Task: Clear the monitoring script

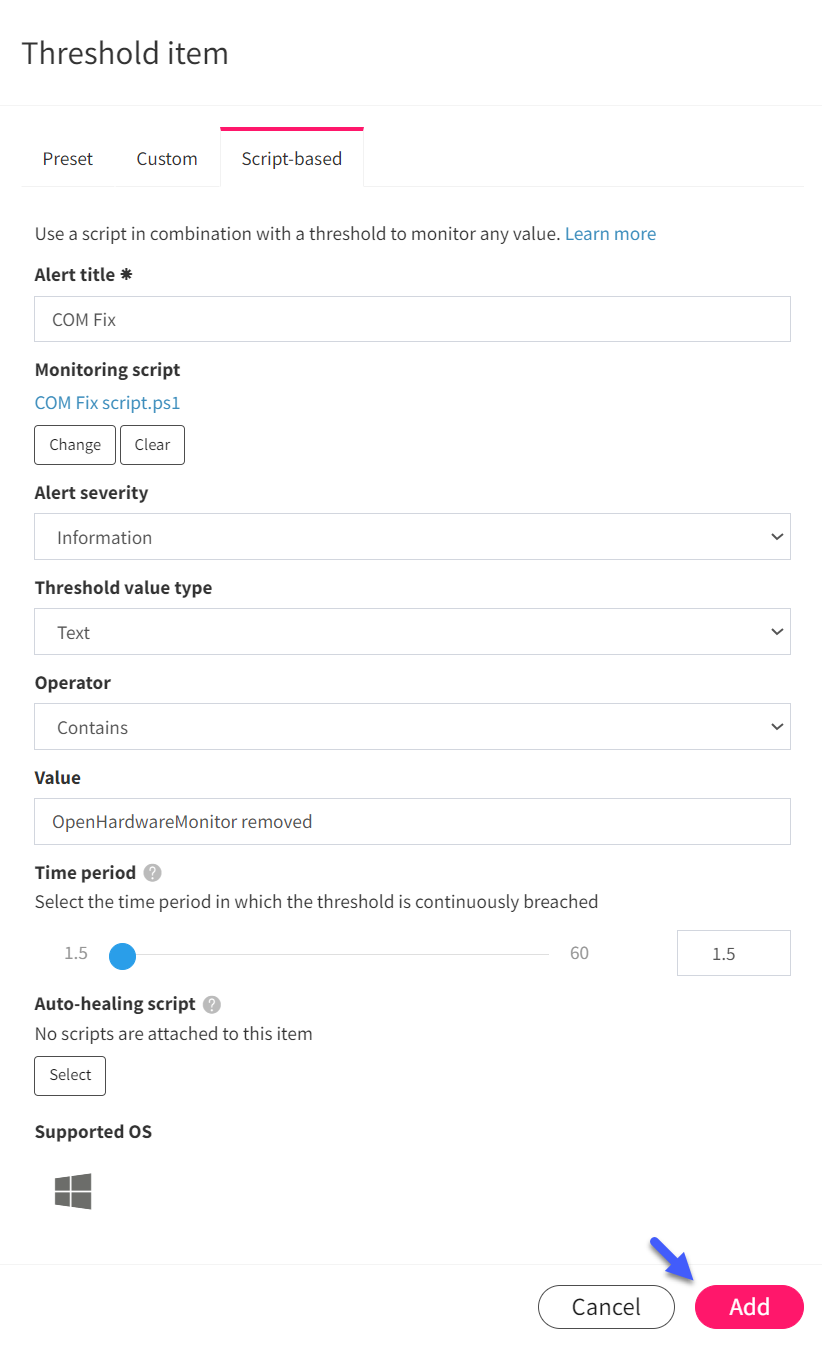Action: (x=152, y=445)
